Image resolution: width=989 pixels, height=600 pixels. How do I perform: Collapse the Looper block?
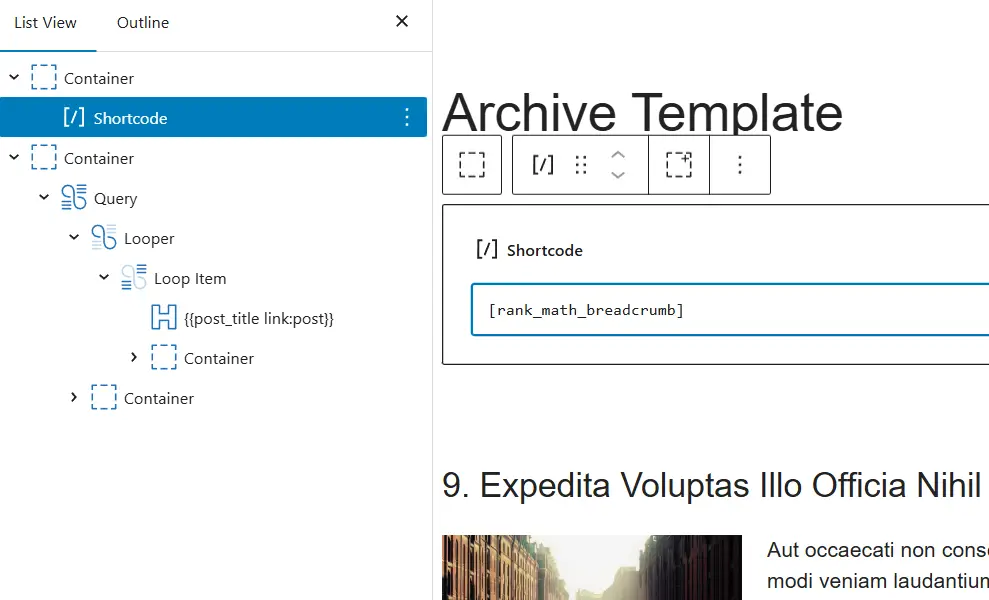[x=74, y=238]
